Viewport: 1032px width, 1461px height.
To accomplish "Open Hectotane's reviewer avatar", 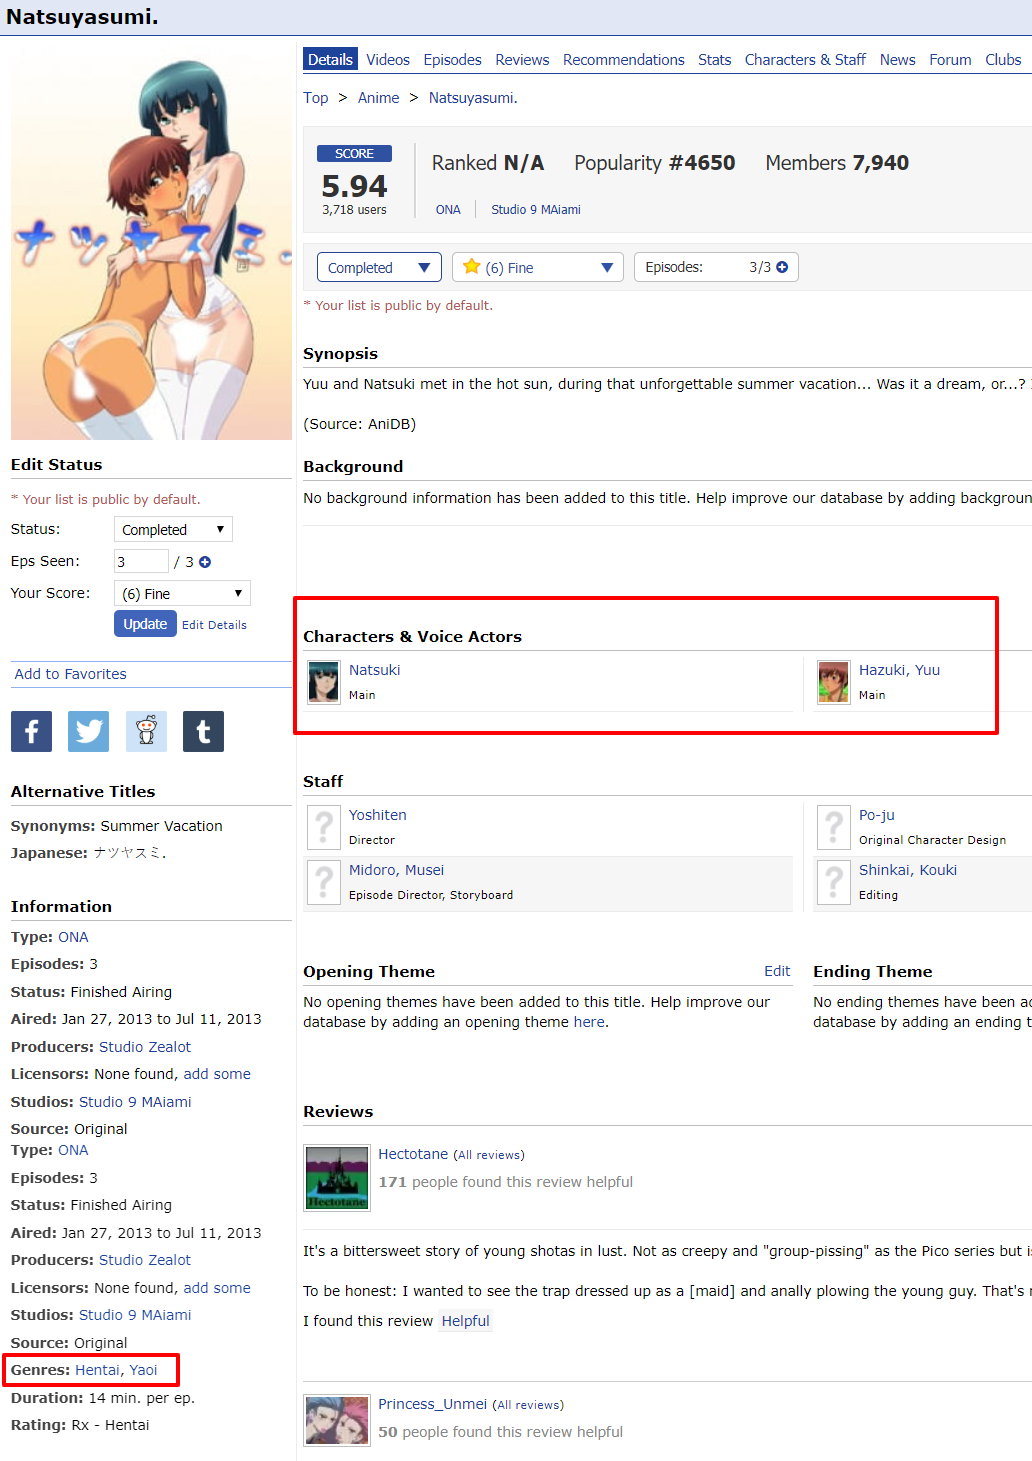I will (x=337, y=1178).
